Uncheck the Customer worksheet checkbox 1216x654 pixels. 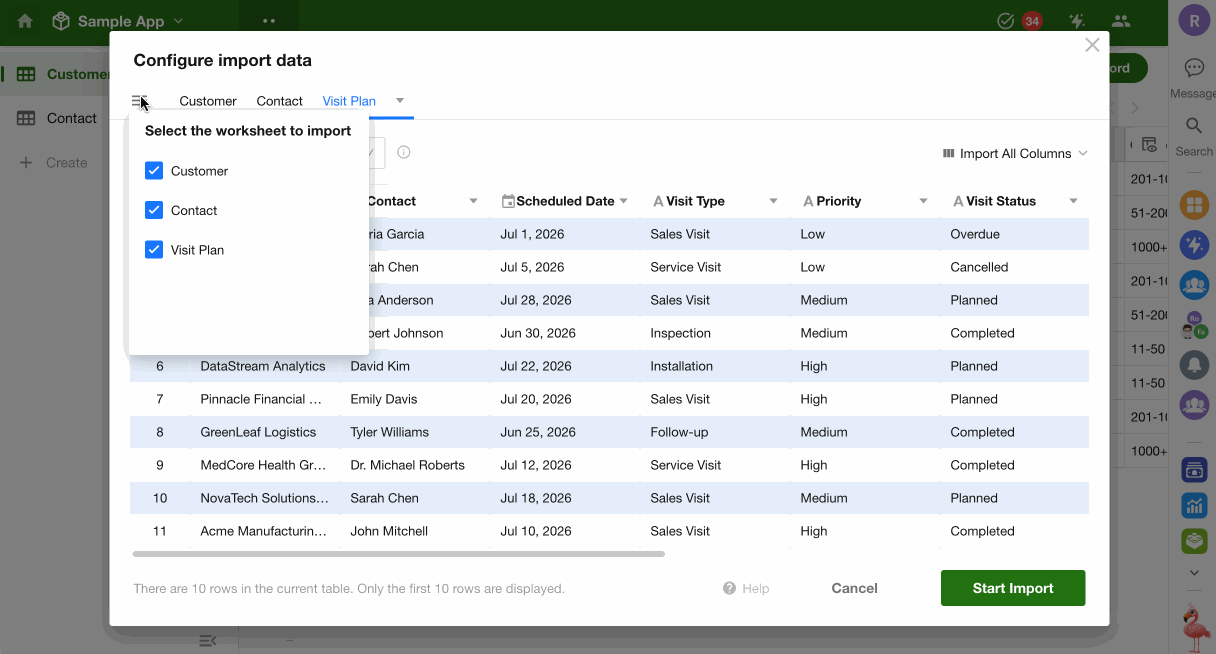tap(154, 171)
